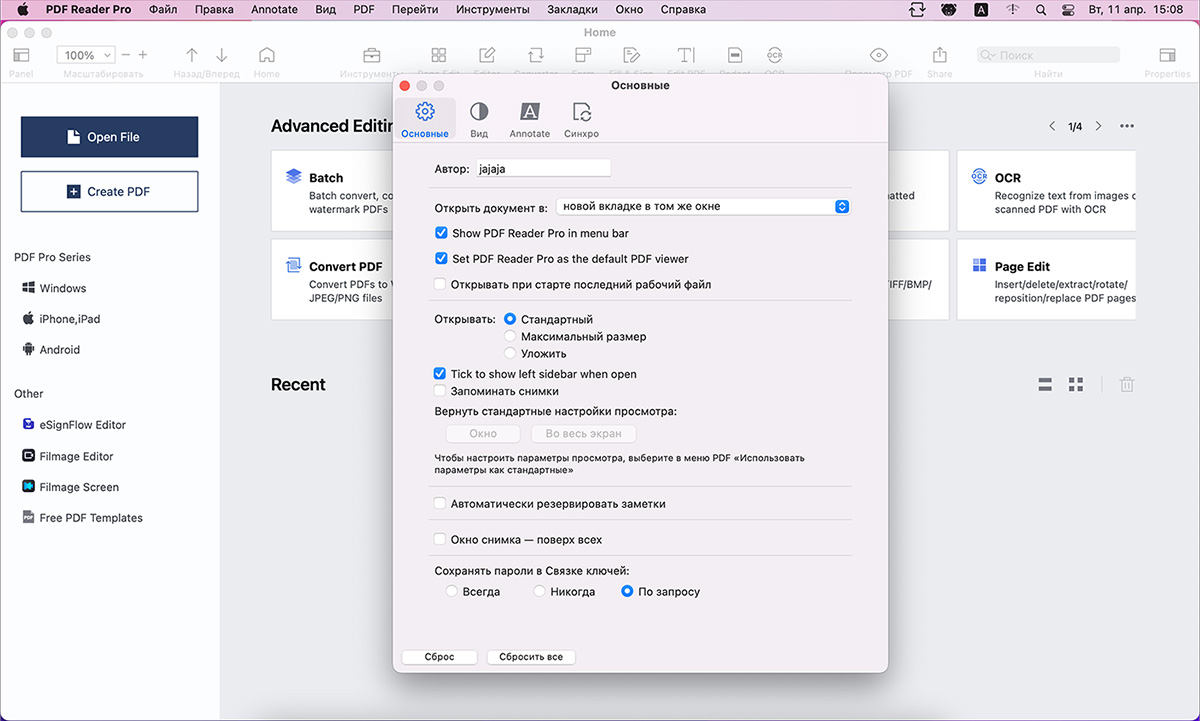
Task: Click the Home toolbar icon
Action: tap(266, 55)
